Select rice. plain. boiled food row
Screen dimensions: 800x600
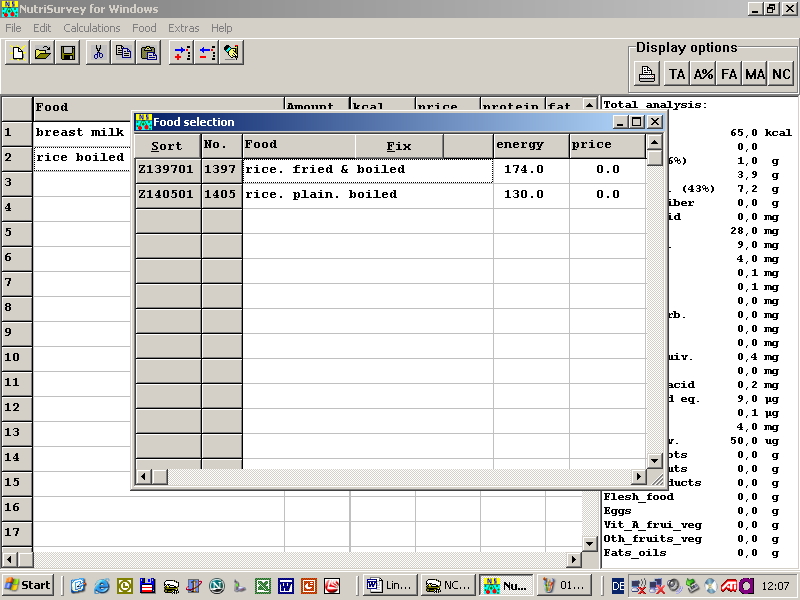(321, 195)
